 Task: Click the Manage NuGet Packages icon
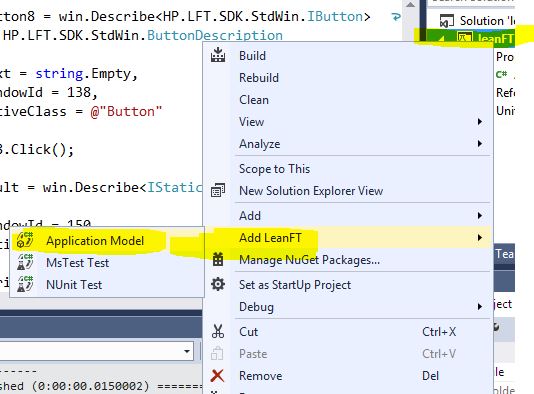point(218,259)
